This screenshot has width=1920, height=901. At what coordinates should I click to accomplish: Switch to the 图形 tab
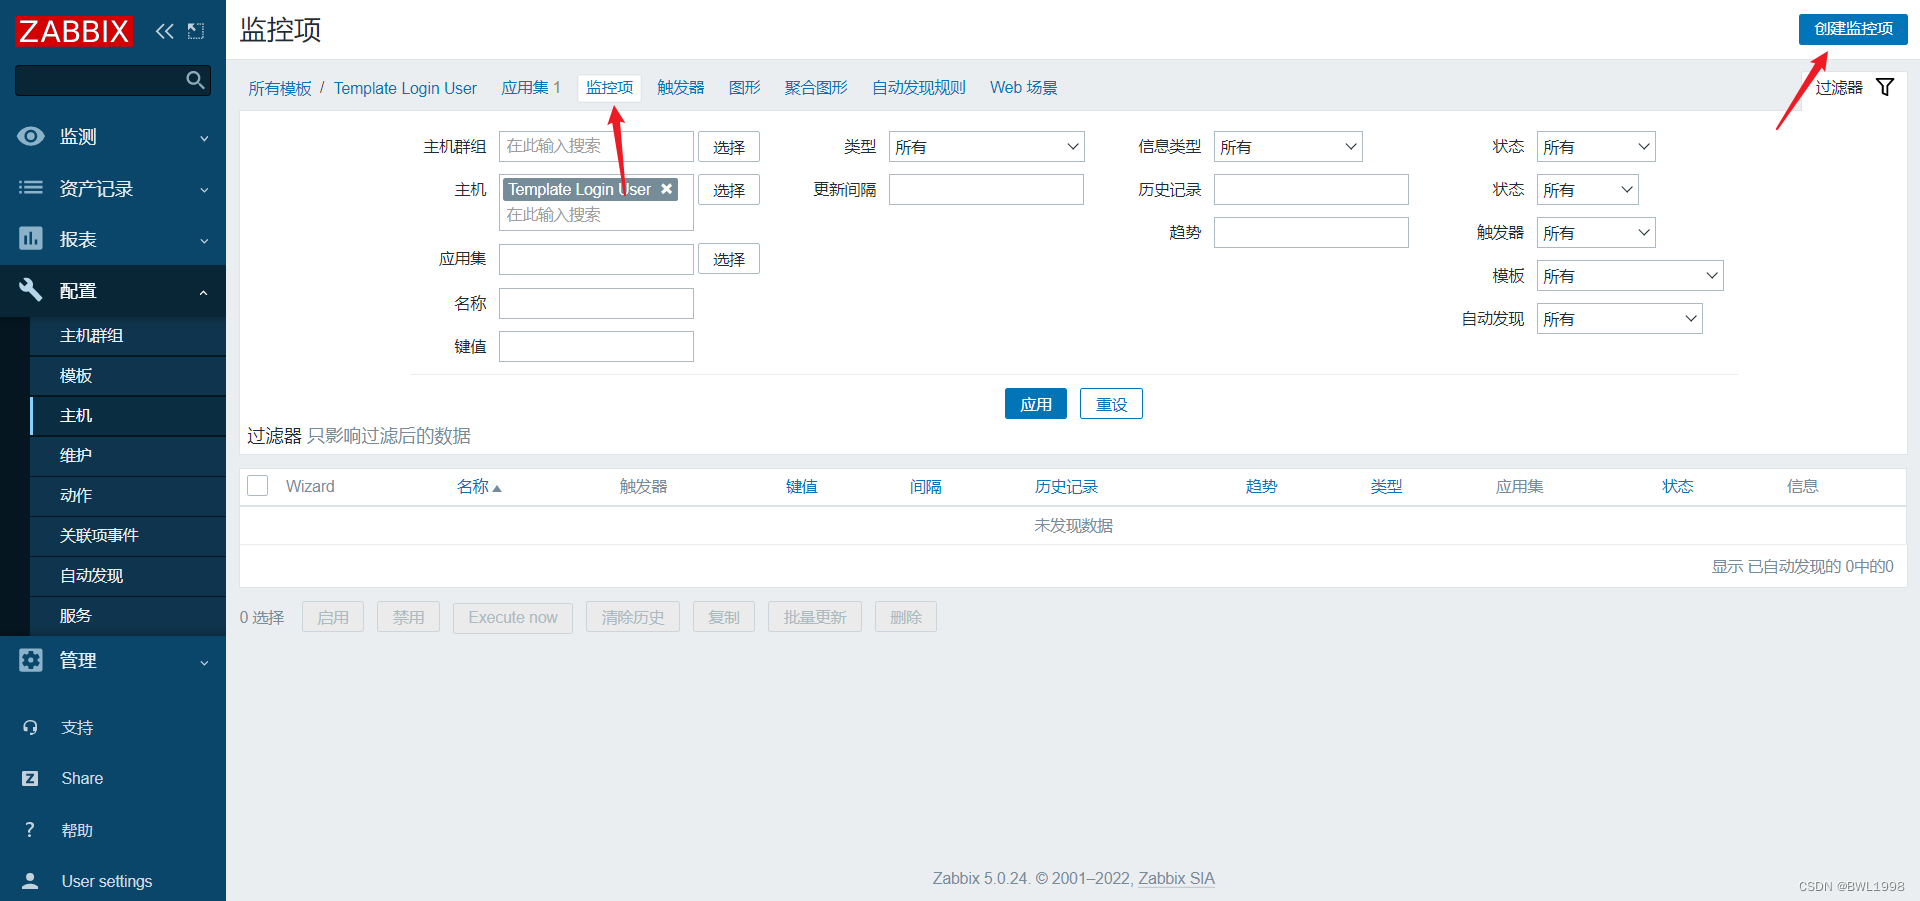[x=745, y=88]
